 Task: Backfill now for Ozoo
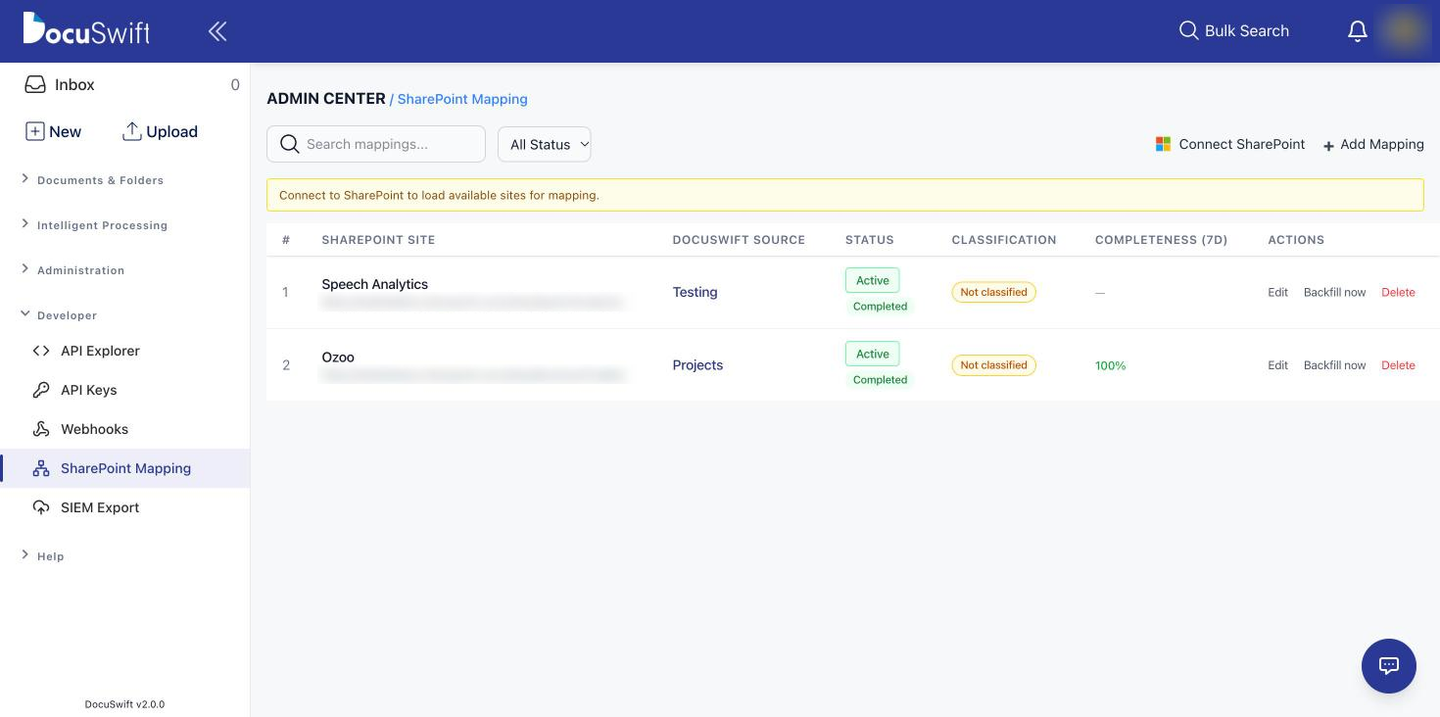click(1335, 365)
